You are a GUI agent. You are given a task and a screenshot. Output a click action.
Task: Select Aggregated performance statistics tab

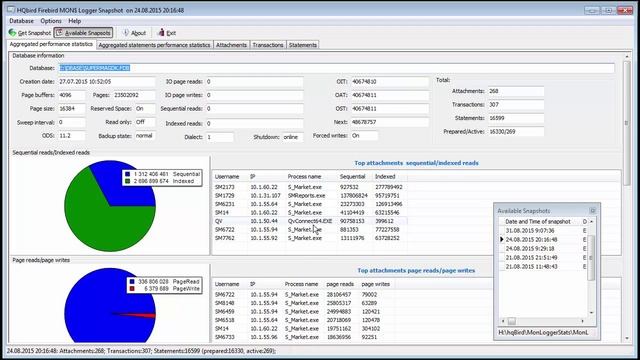click(51, 44)
